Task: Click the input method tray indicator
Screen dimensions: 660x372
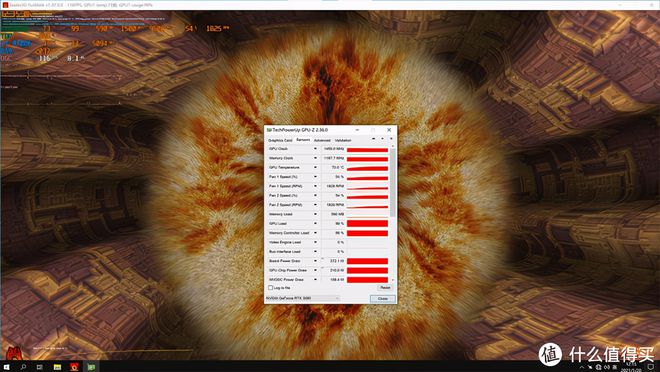Action: [615, 367]
